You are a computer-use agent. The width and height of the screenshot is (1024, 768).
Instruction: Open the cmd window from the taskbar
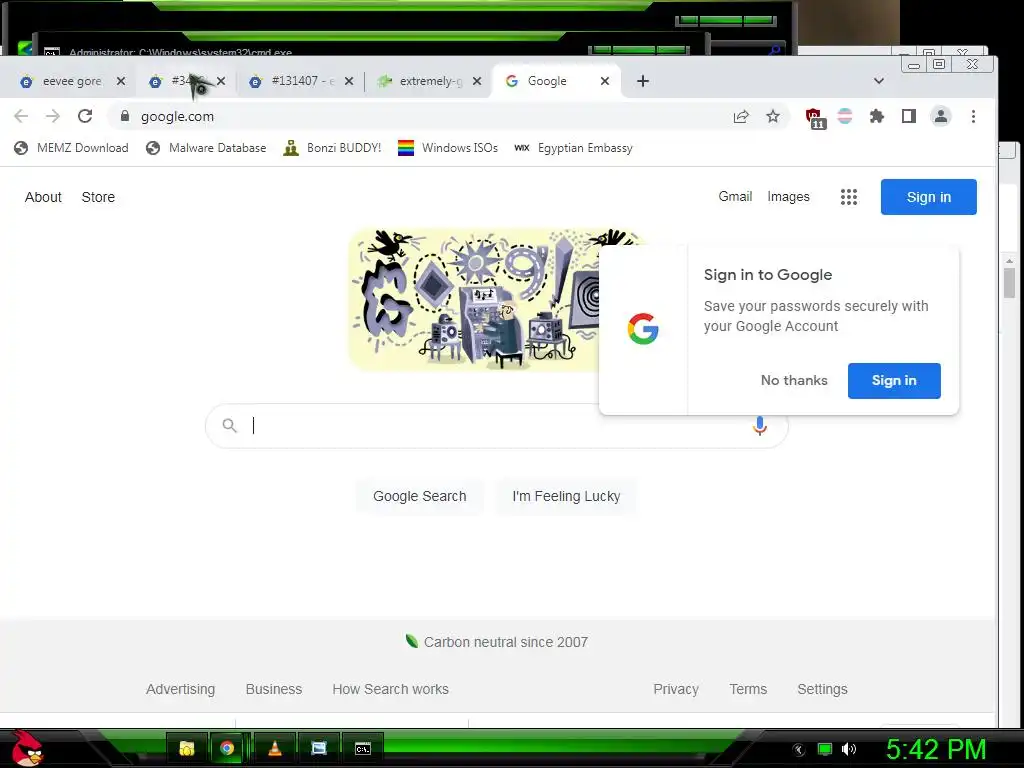pos(362,748)
